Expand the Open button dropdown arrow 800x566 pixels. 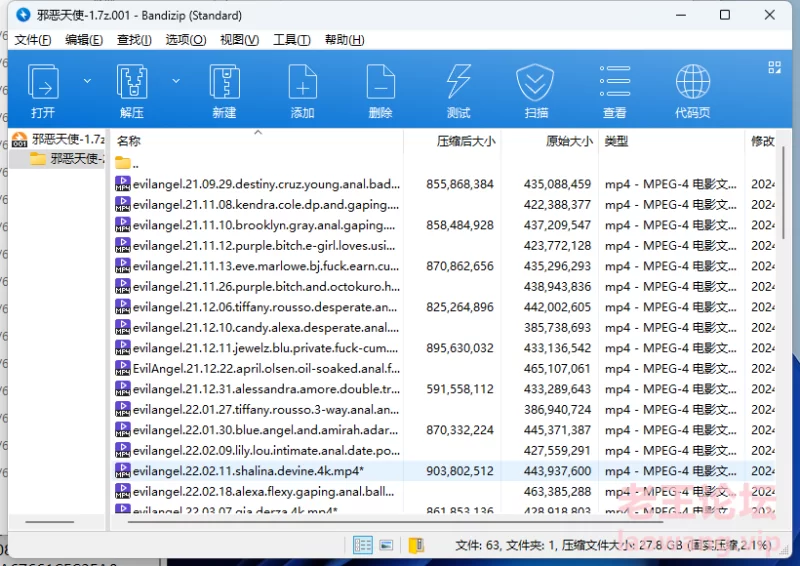tap(87, 81)
